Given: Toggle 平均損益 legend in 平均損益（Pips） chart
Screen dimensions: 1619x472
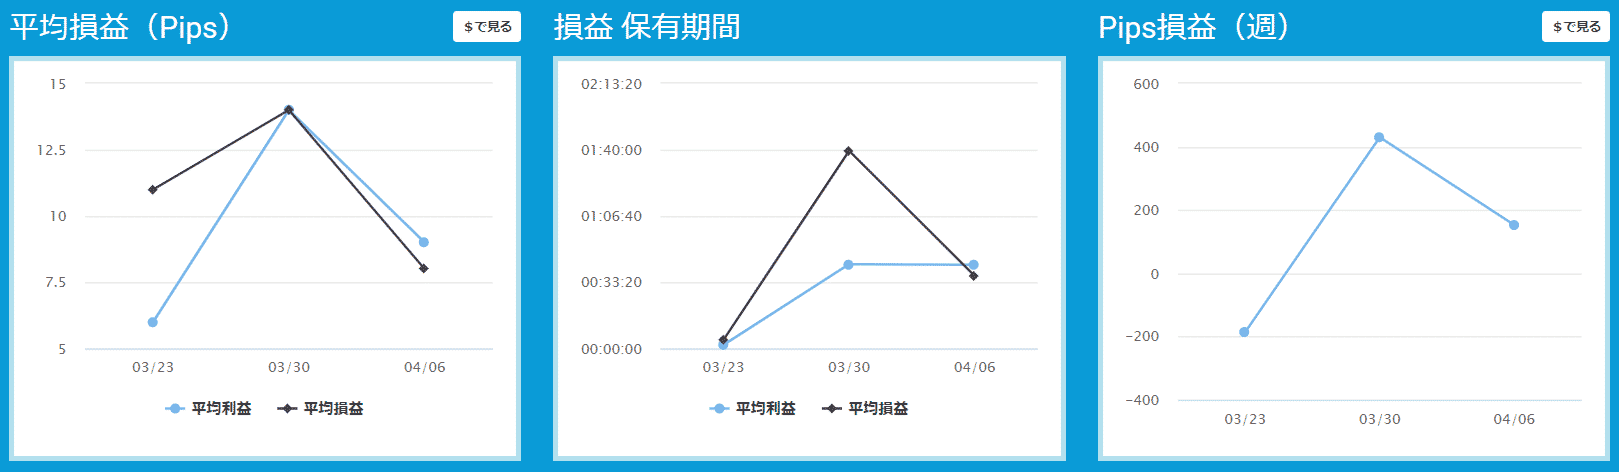Looking at the screenshot, I should click(x=321, y=408).
